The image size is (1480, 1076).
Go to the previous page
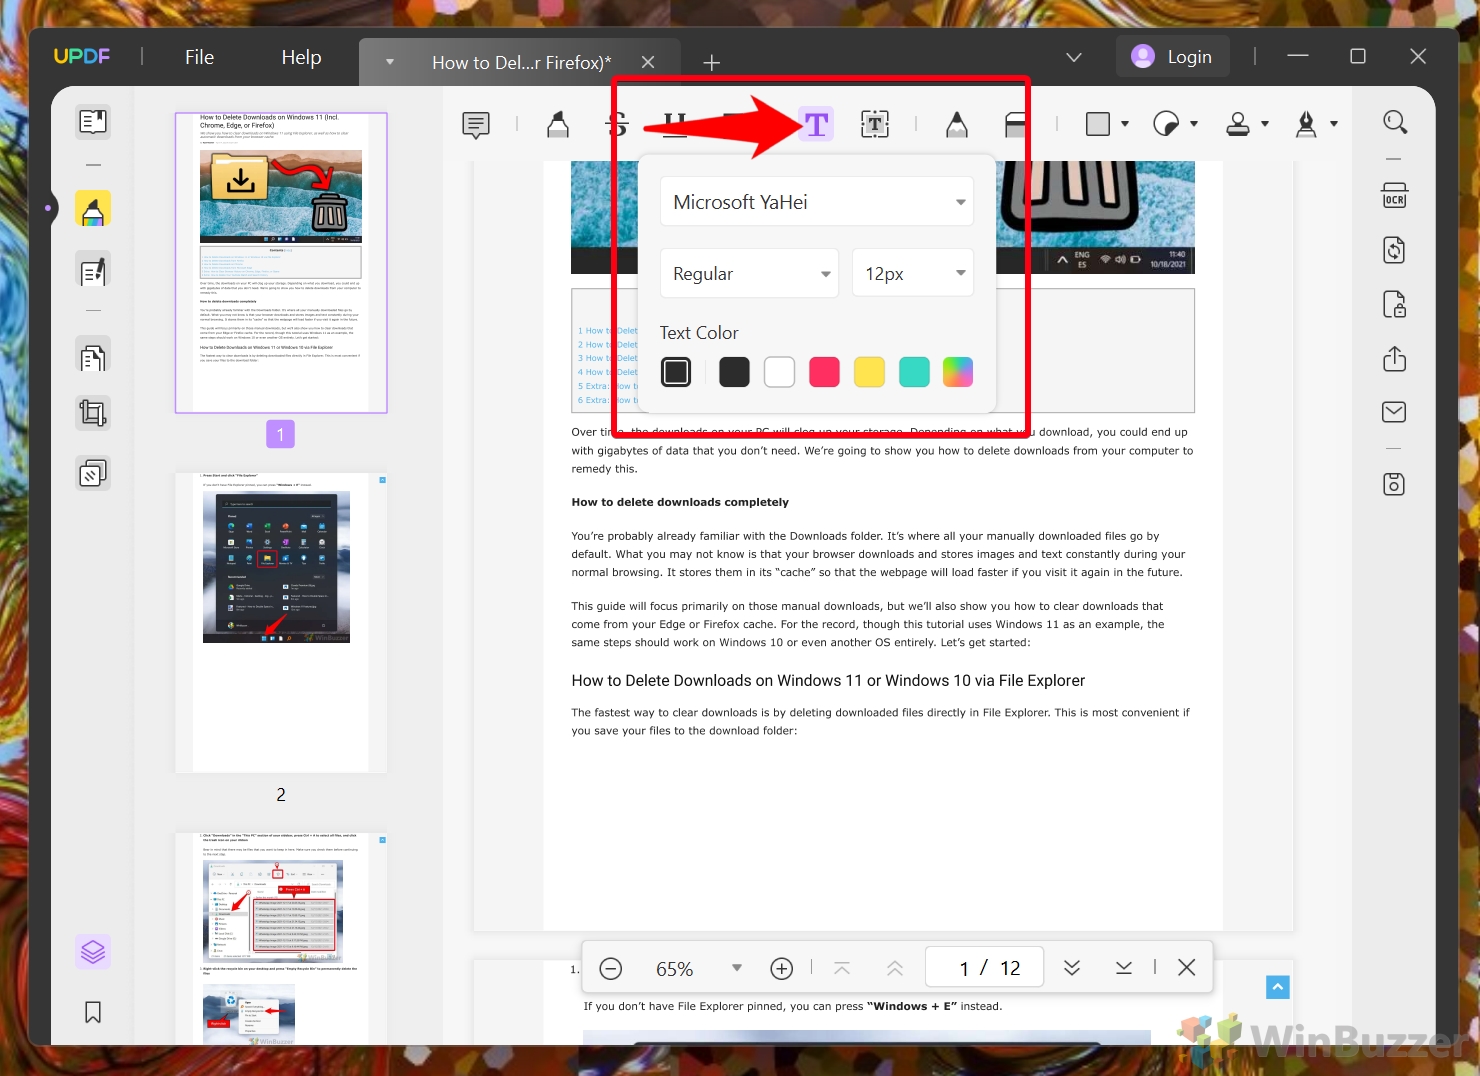895,968
